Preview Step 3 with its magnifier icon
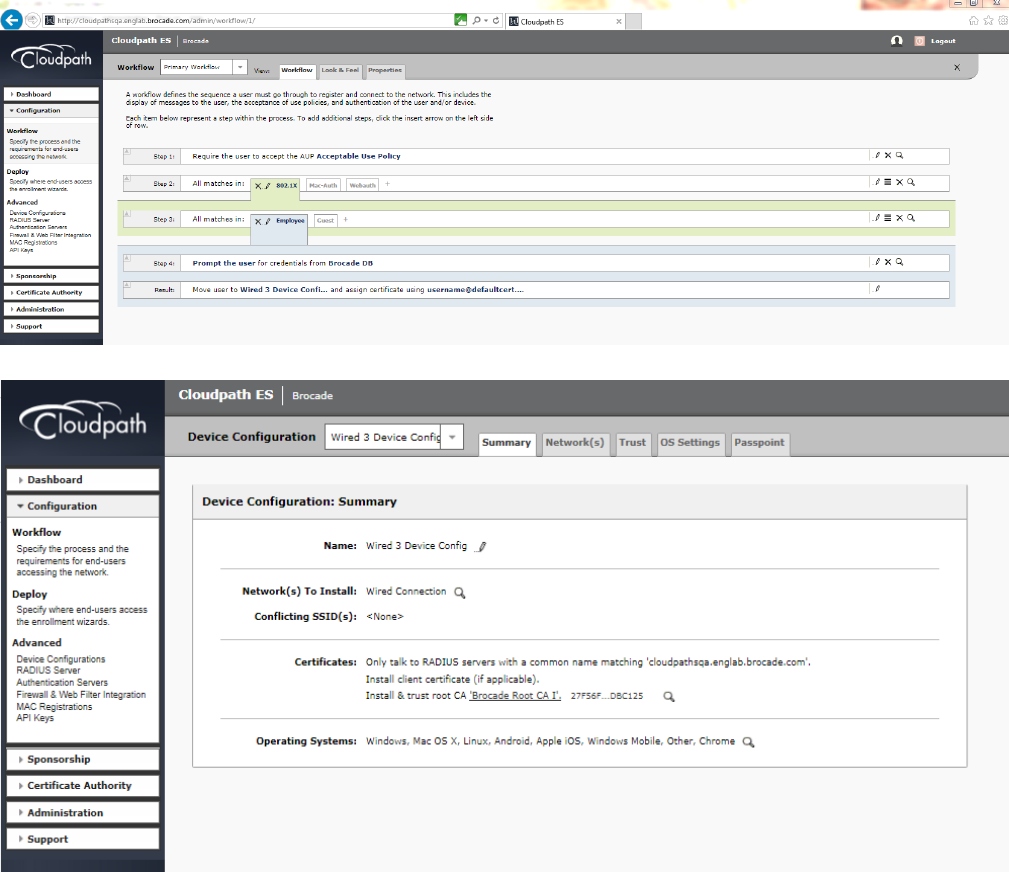 pos(911,218)
